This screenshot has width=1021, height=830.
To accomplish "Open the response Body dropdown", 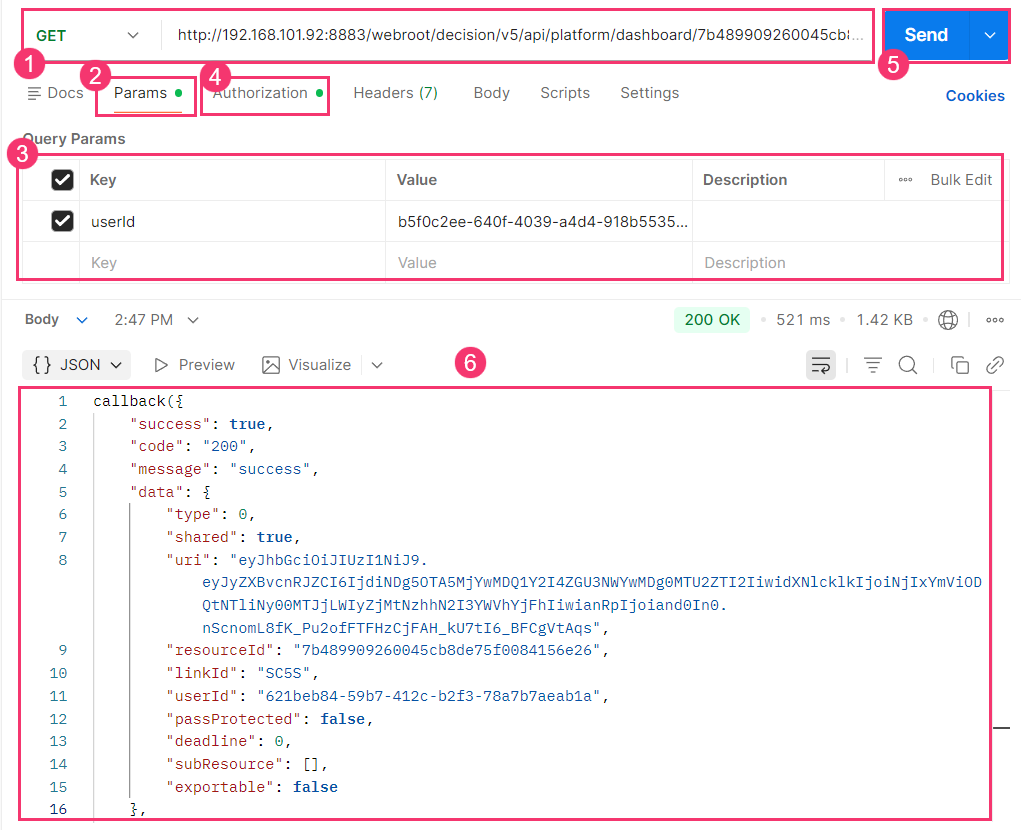I will click(56, 320).
